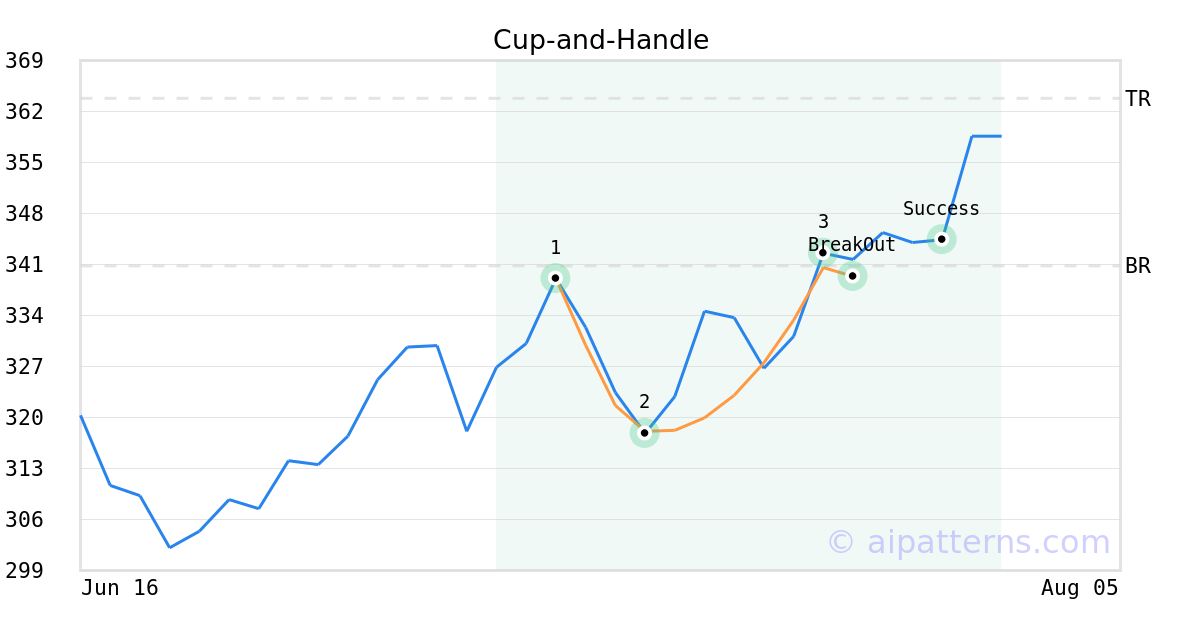
Task: Click the 369 price axis label
Action: [24, 61]
